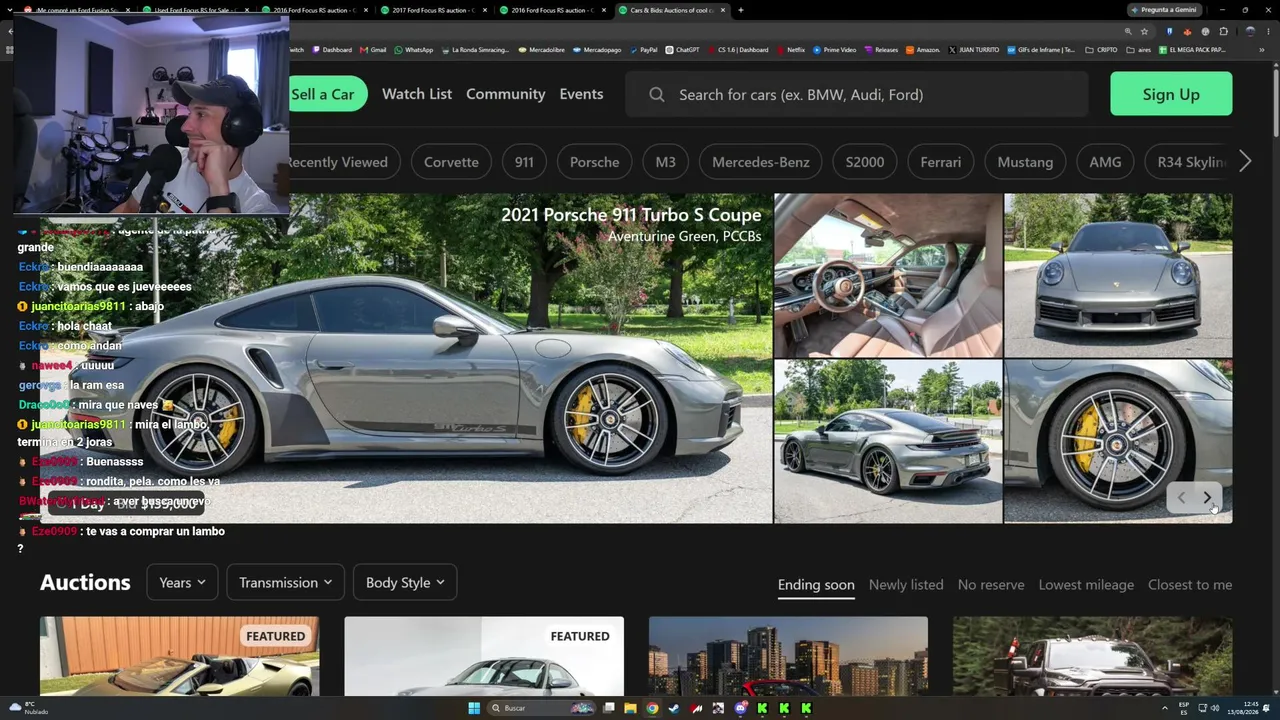Open the Windows Start menu
The image size is (1280, 720).
click(474, 708)
